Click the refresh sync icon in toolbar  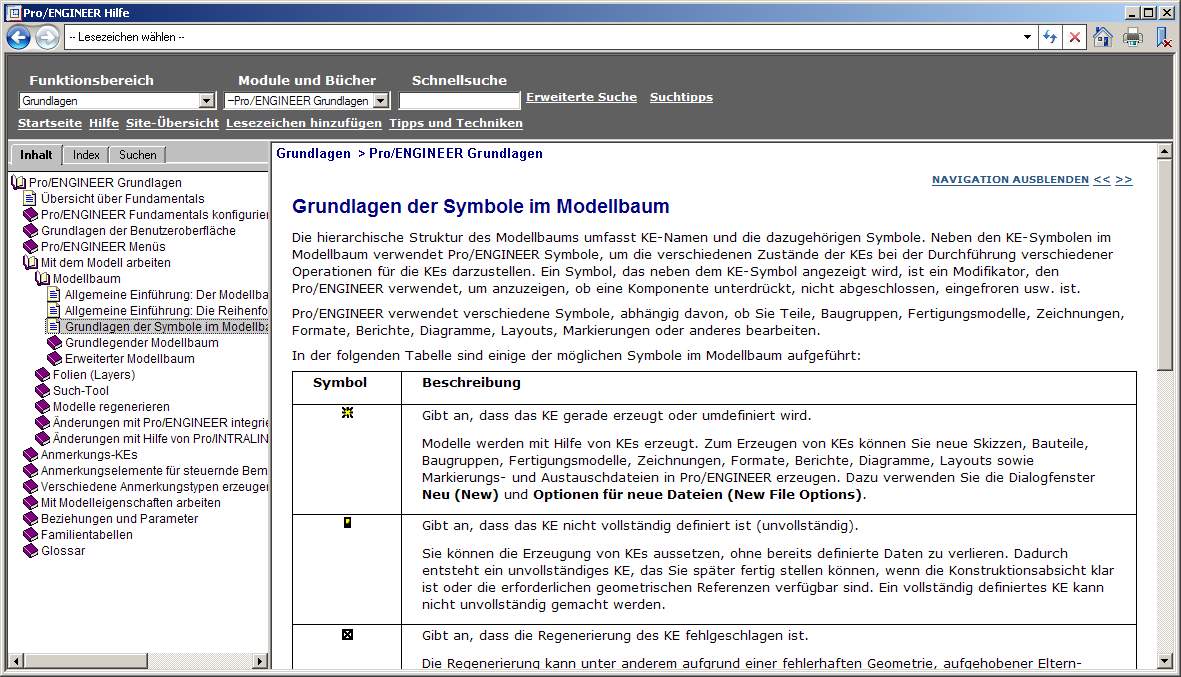(x=1050, y=37)
